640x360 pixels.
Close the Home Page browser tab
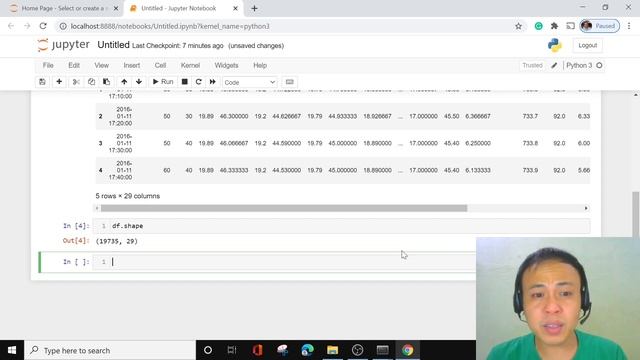pyautogui.click(x=116, y=8)
